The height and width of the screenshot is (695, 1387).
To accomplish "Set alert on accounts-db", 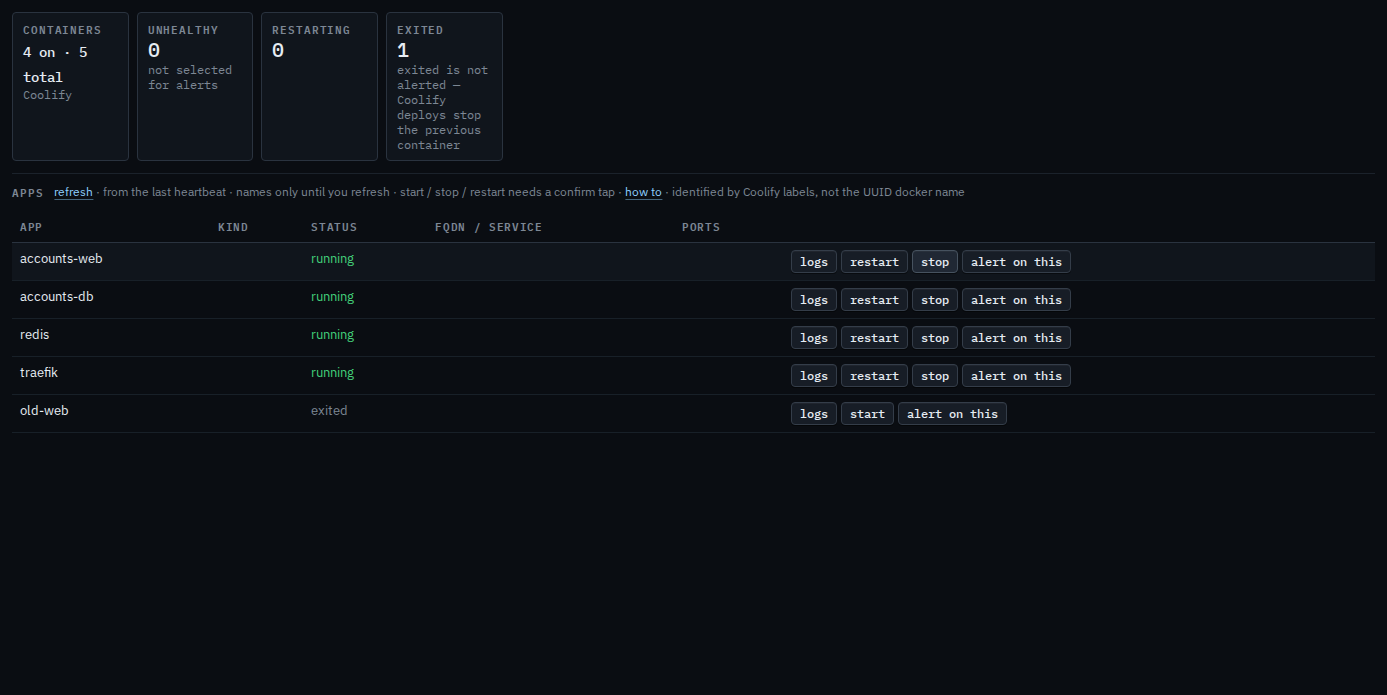I will coord(1016,300).
